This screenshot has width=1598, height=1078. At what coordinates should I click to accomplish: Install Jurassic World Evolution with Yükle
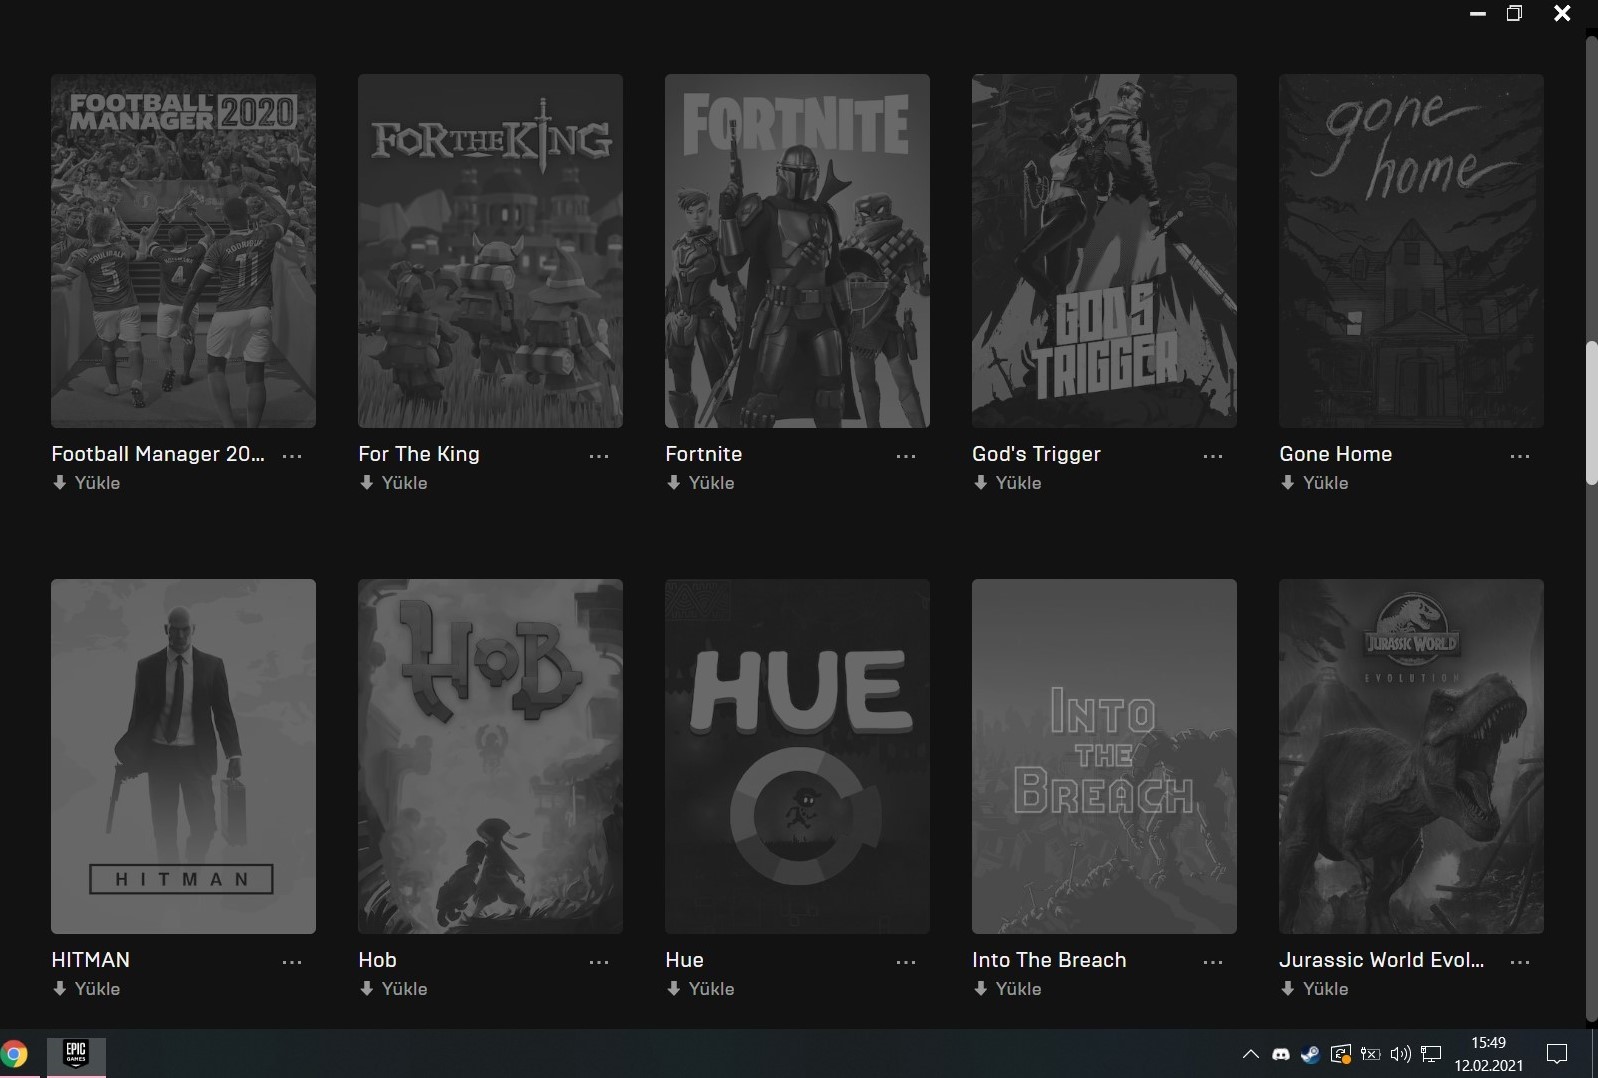point(1314,989)
